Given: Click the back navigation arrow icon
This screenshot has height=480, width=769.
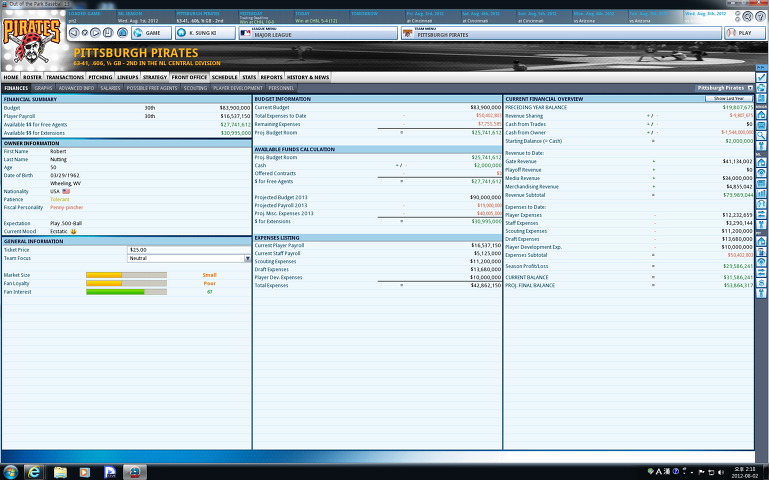Looking at the screenshot, I should 74,33.
